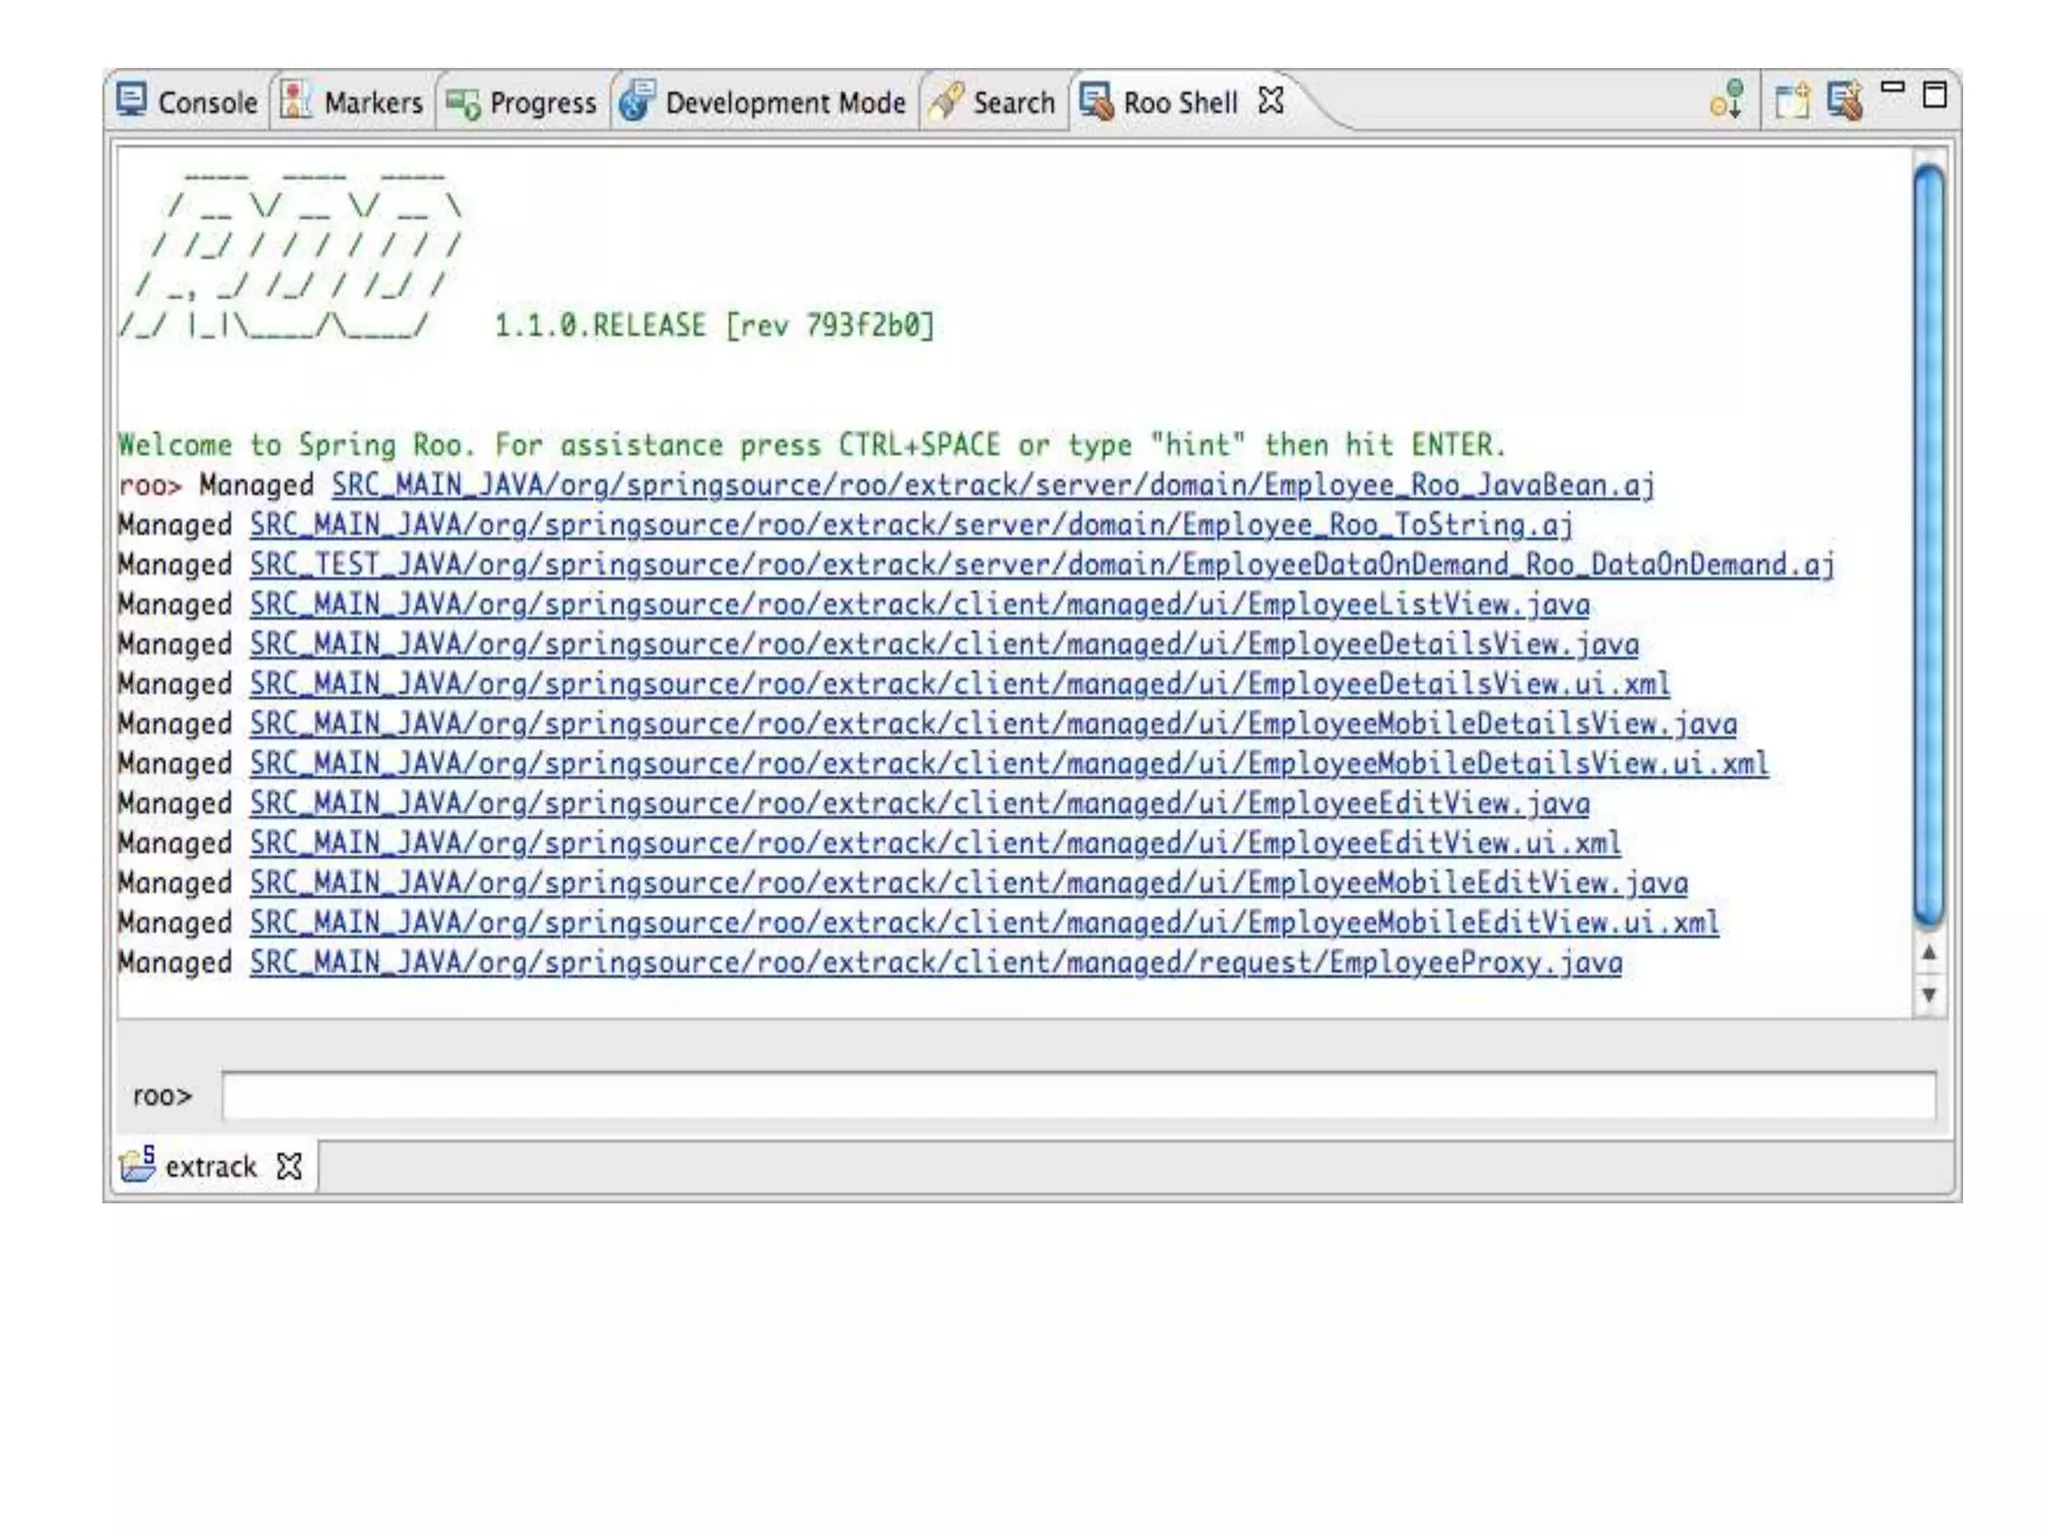Open EmployeeDetailsView.ui.xml link
Screen dimensions: 2048x1536
click(960, 685)
